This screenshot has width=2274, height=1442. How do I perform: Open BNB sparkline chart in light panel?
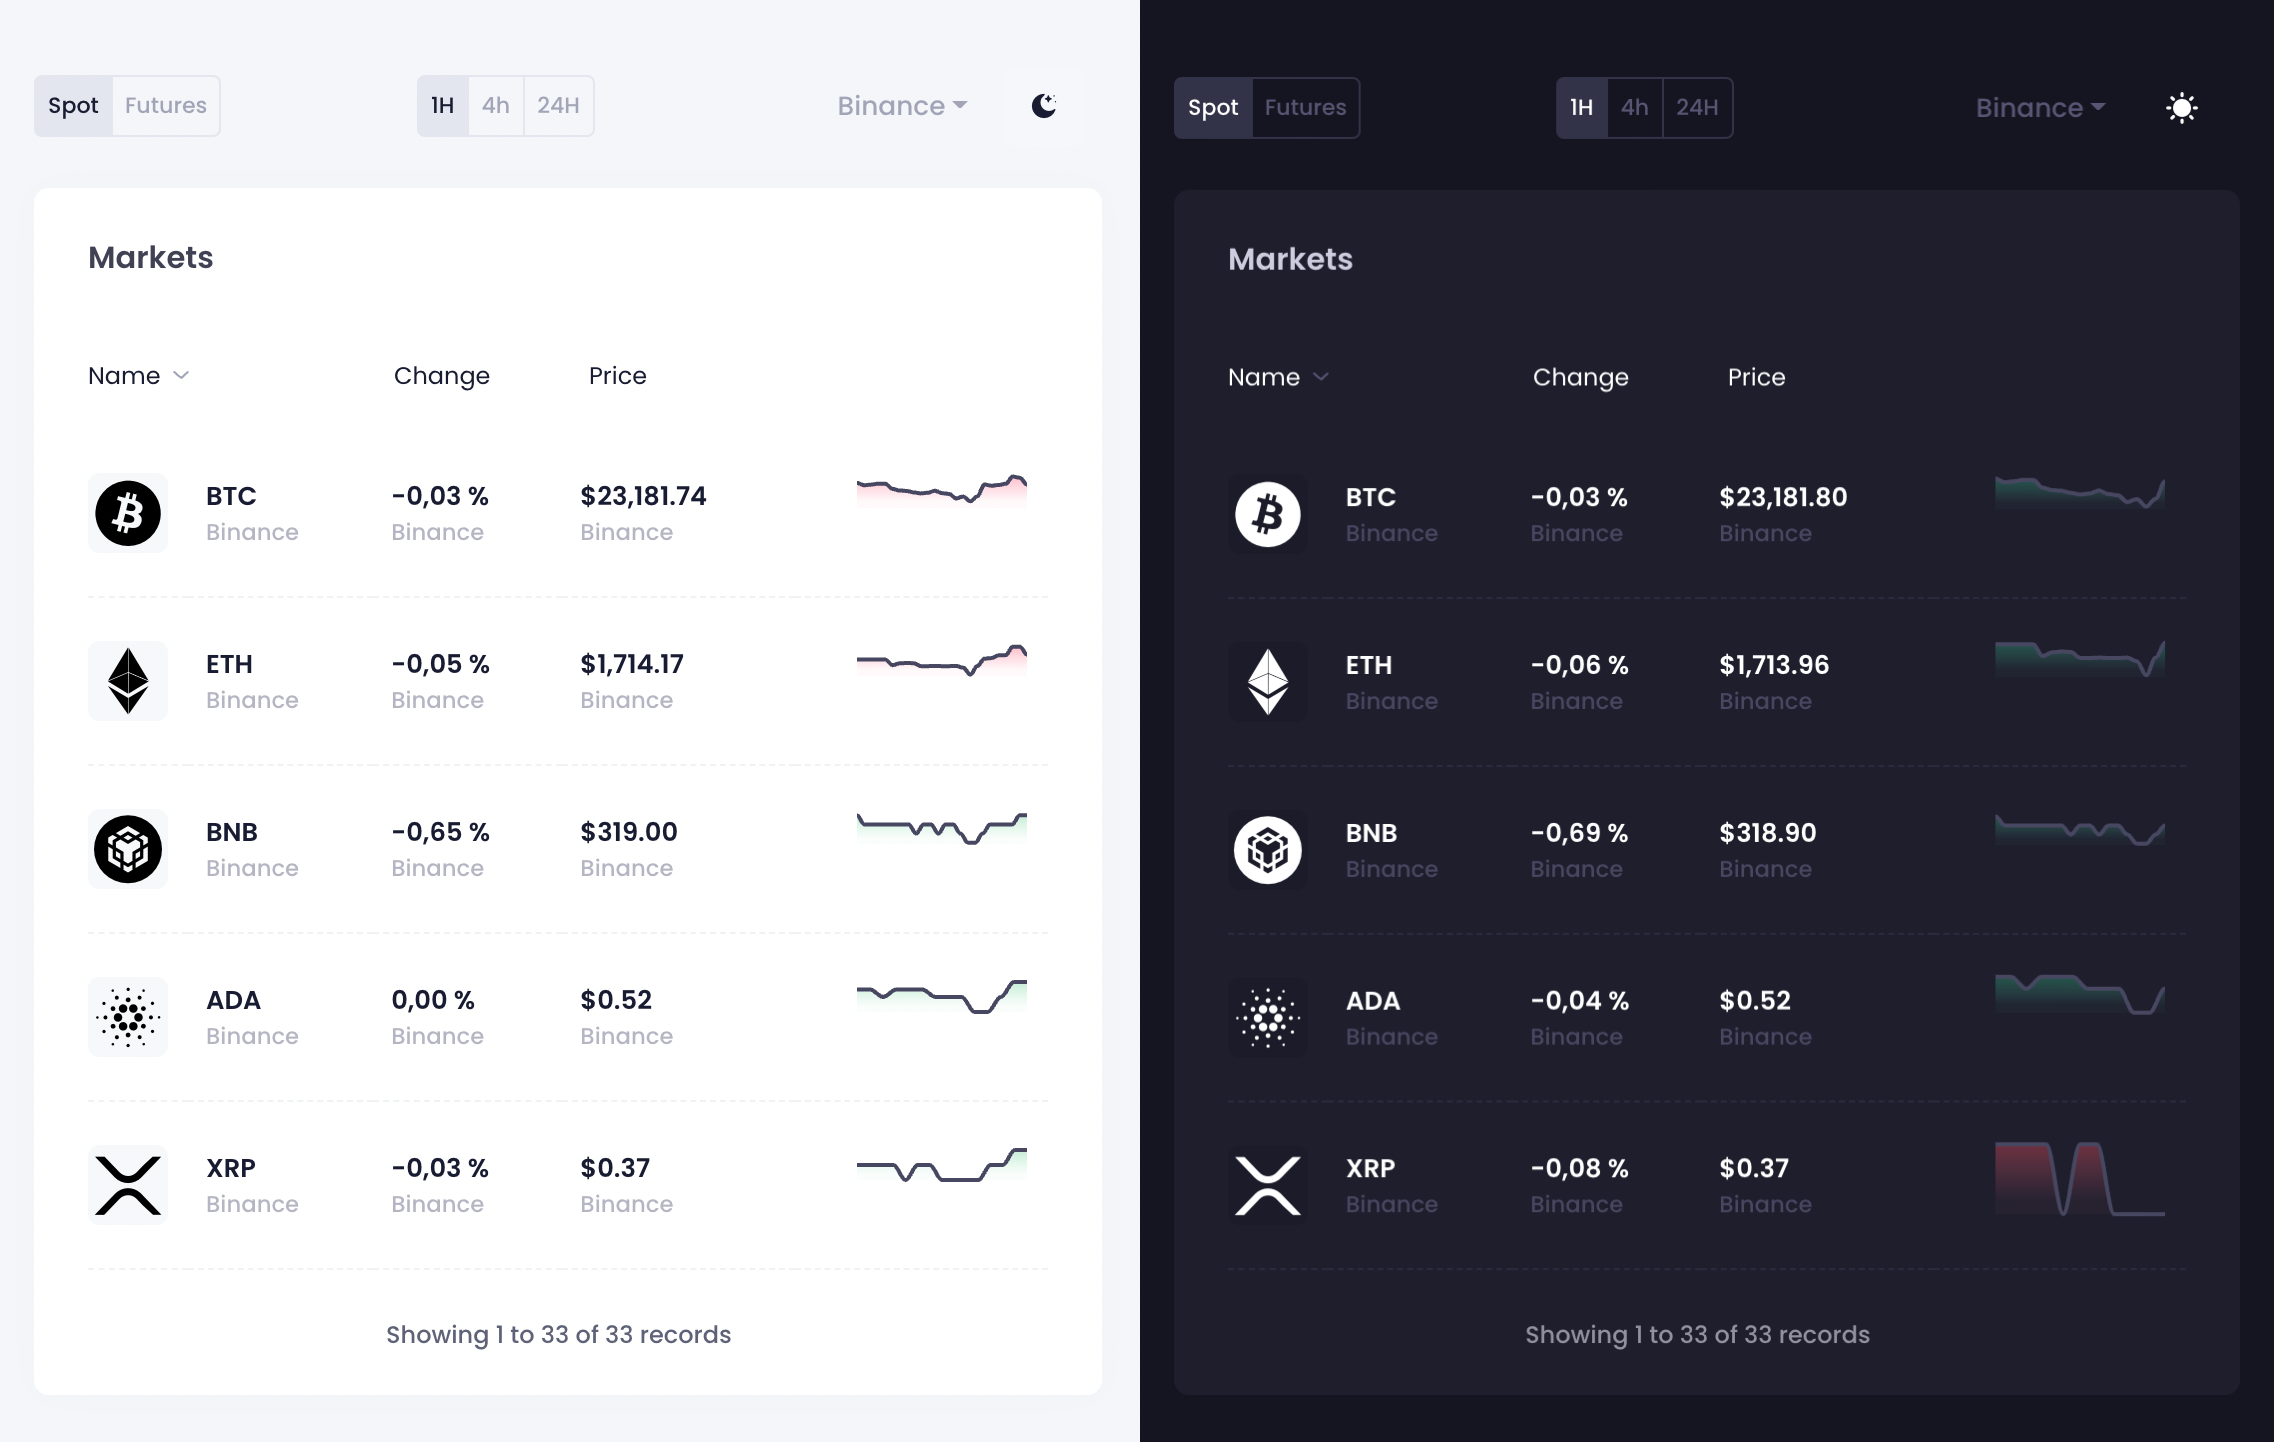942,829
